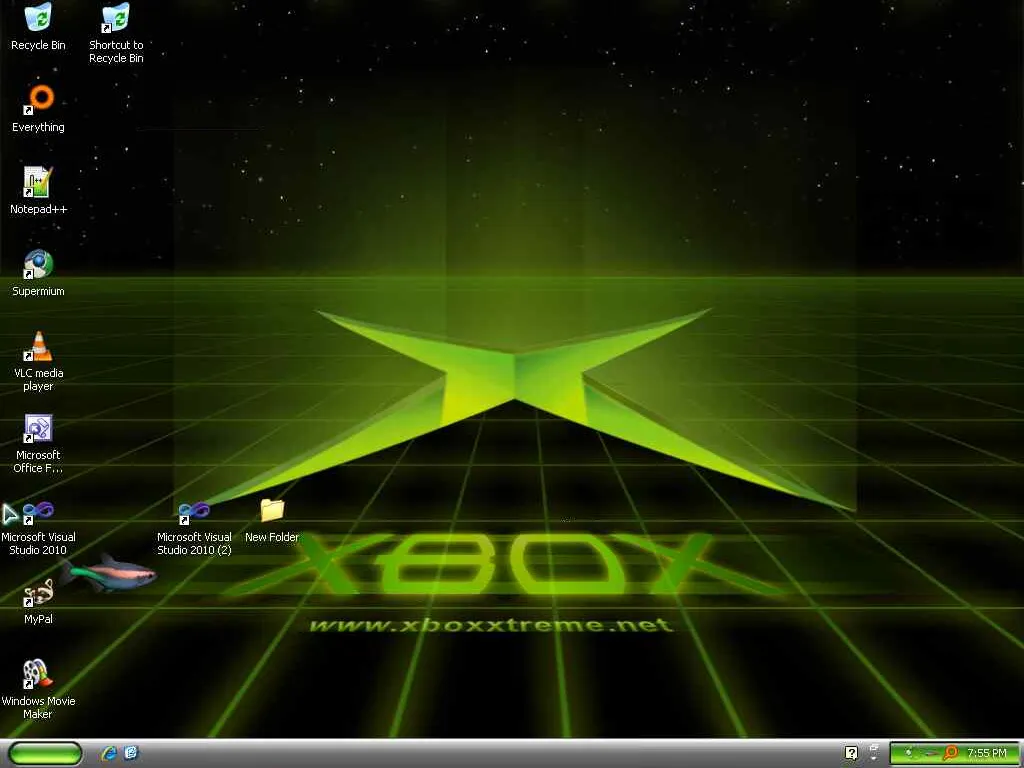Open the language bar options arrow
1024x768 pixels.
pyautogui.click(x=873, y=758)
